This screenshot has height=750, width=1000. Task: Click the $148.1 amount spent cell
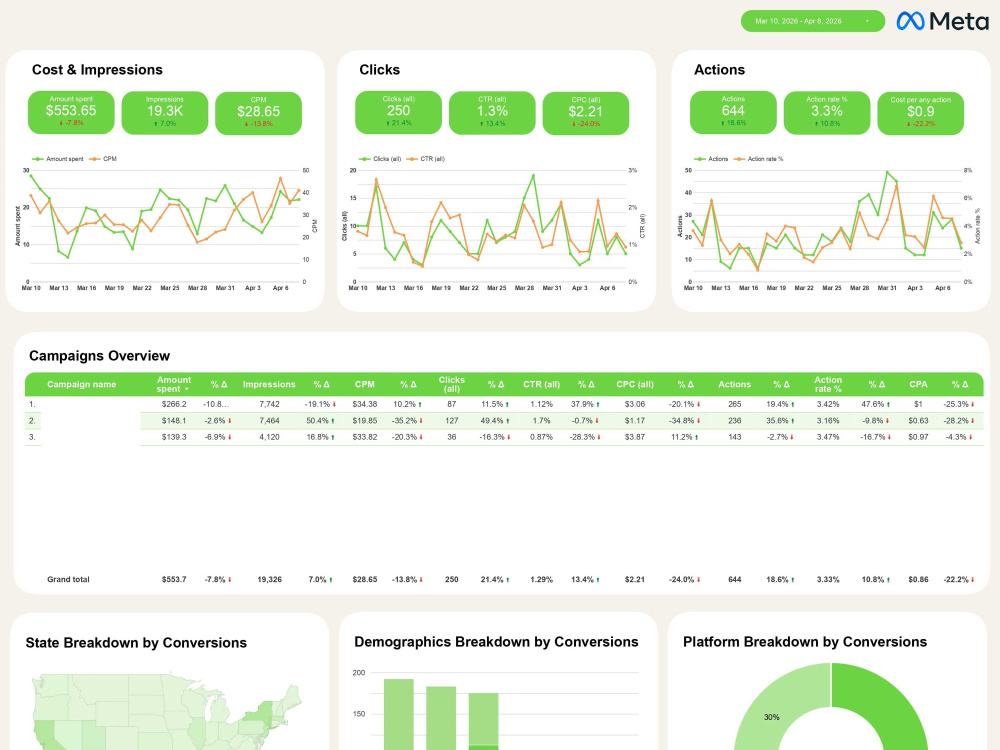point(174,421)
